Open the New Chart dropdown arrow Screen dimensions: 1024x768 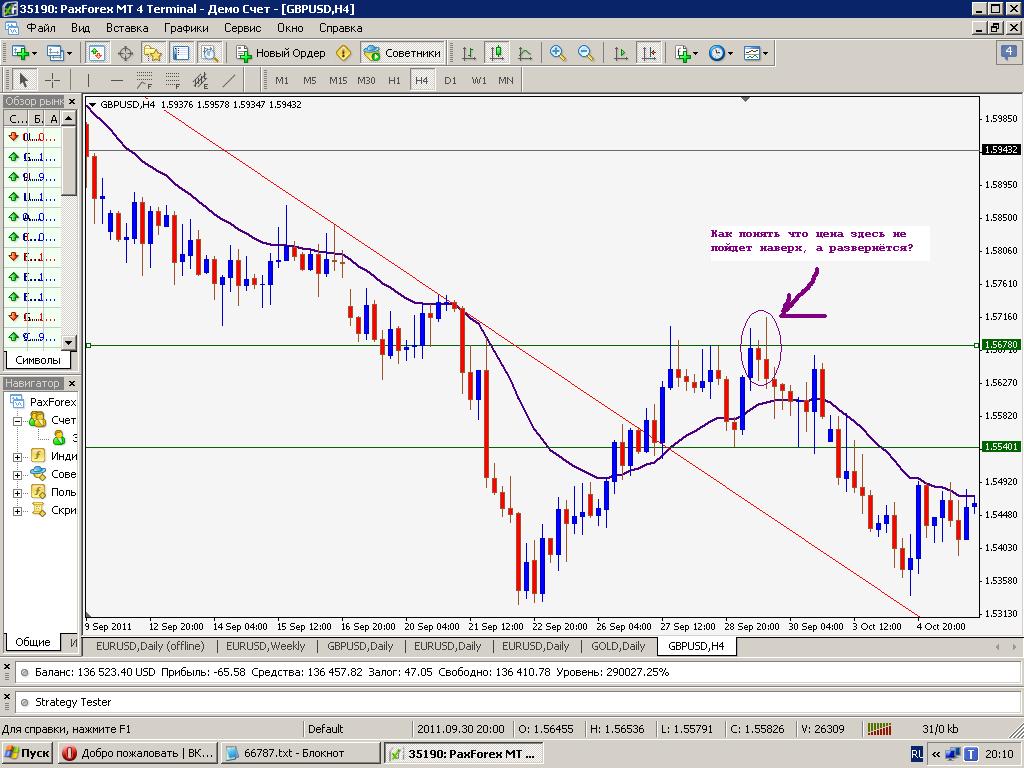click(34, 54)
